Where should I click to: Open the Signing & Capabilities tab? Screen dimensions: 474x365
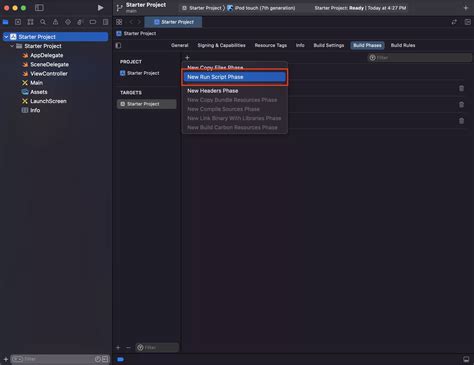221,45
